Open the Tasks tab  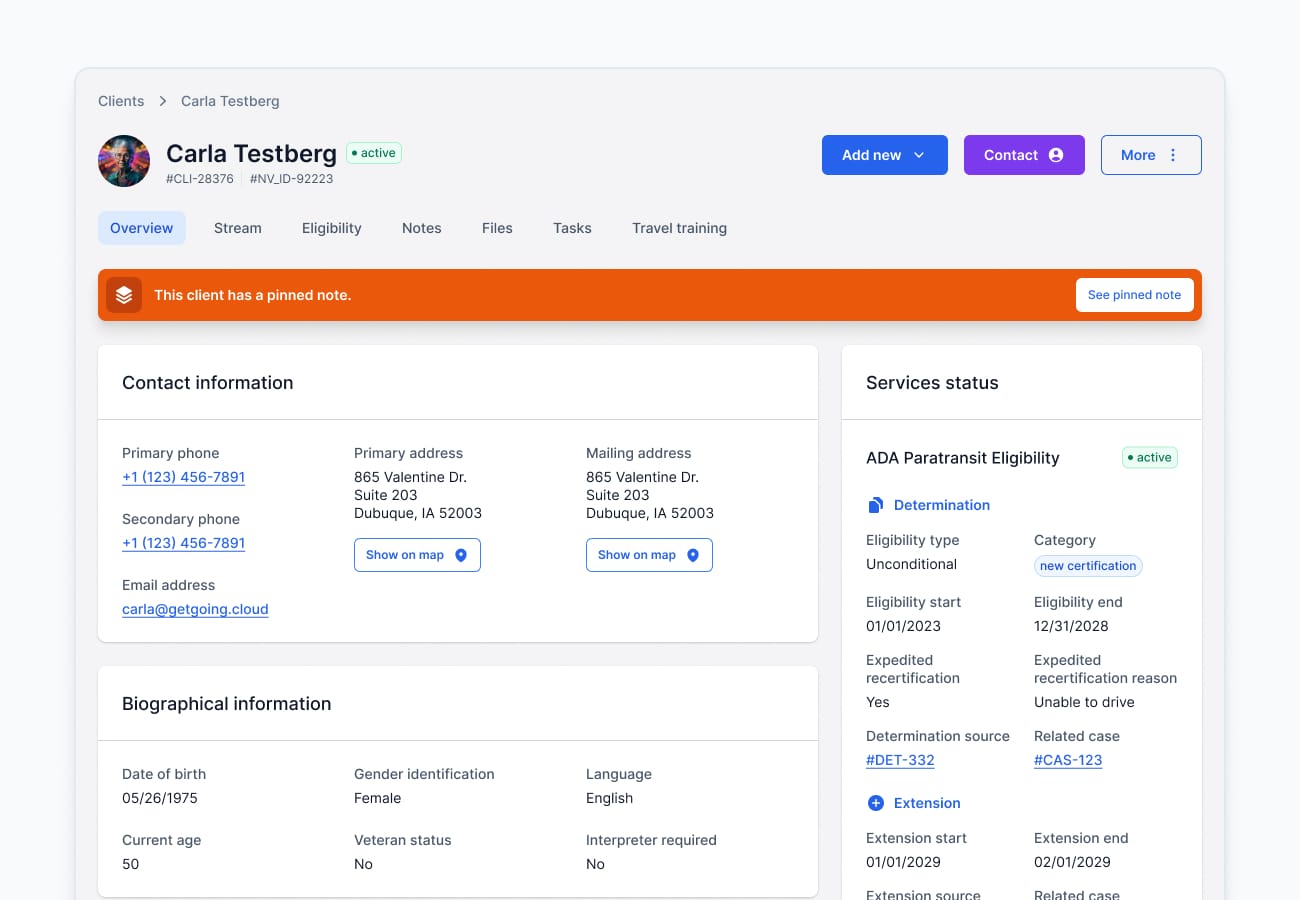572,228
